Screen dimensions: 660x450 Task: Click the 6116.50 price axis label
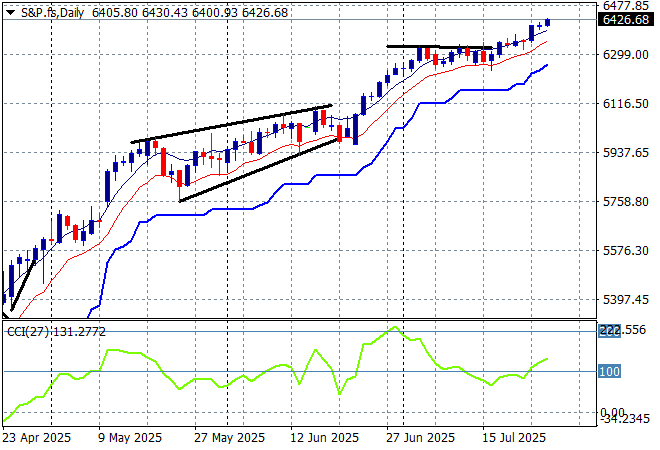point(627,103)
